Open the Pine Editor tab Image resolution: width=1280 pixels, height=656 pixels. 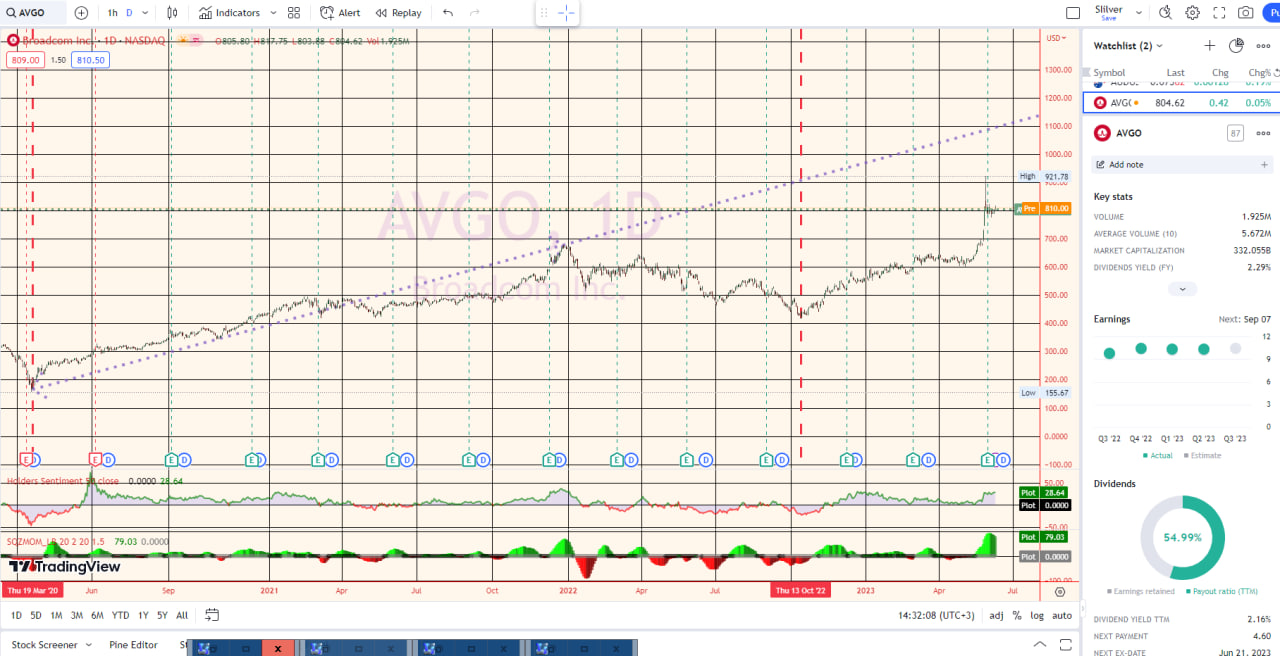coord(134,645)
